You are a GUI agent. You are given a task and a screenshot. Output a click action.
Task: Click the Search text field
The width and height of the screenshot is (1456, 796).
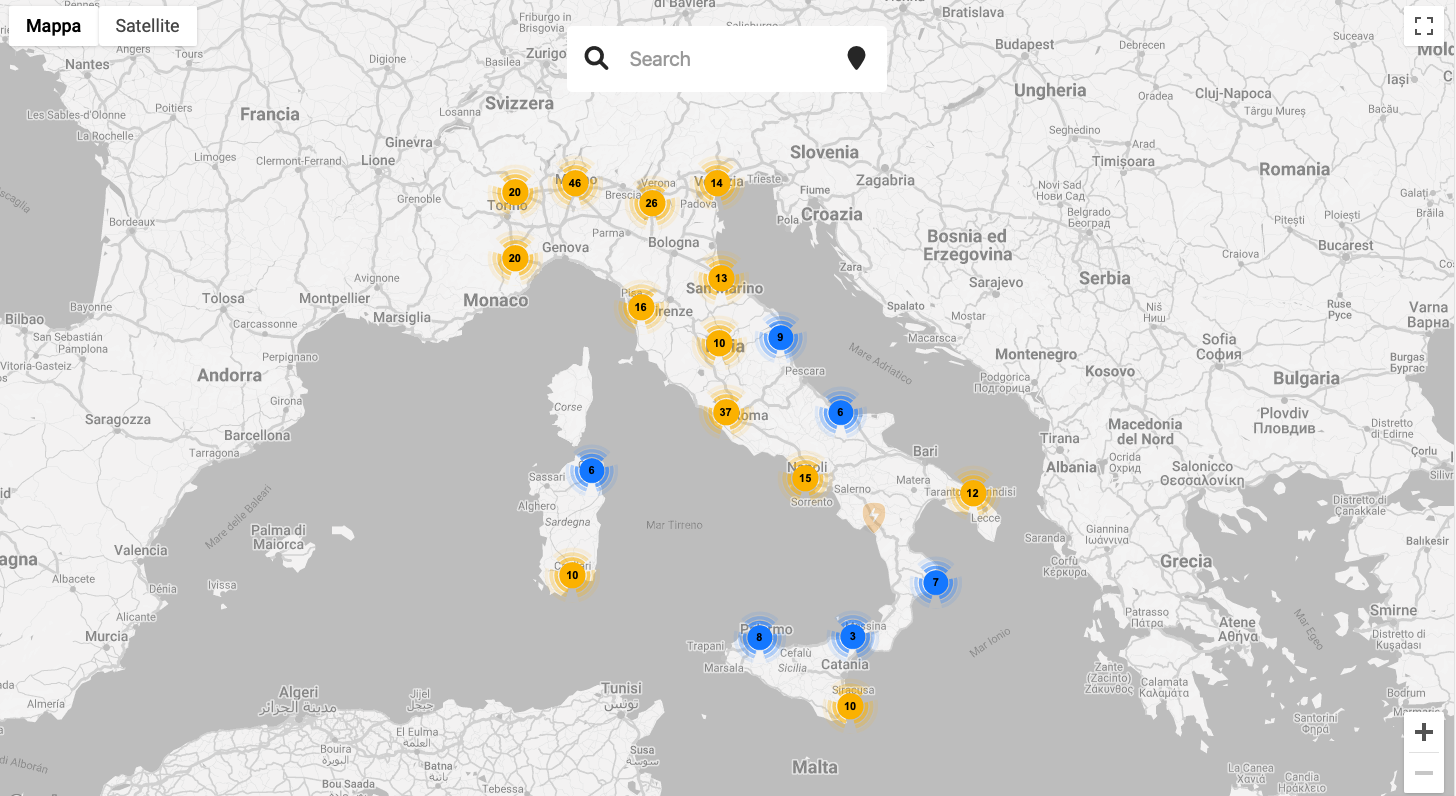pyautogui.click(x=725, y=59)
